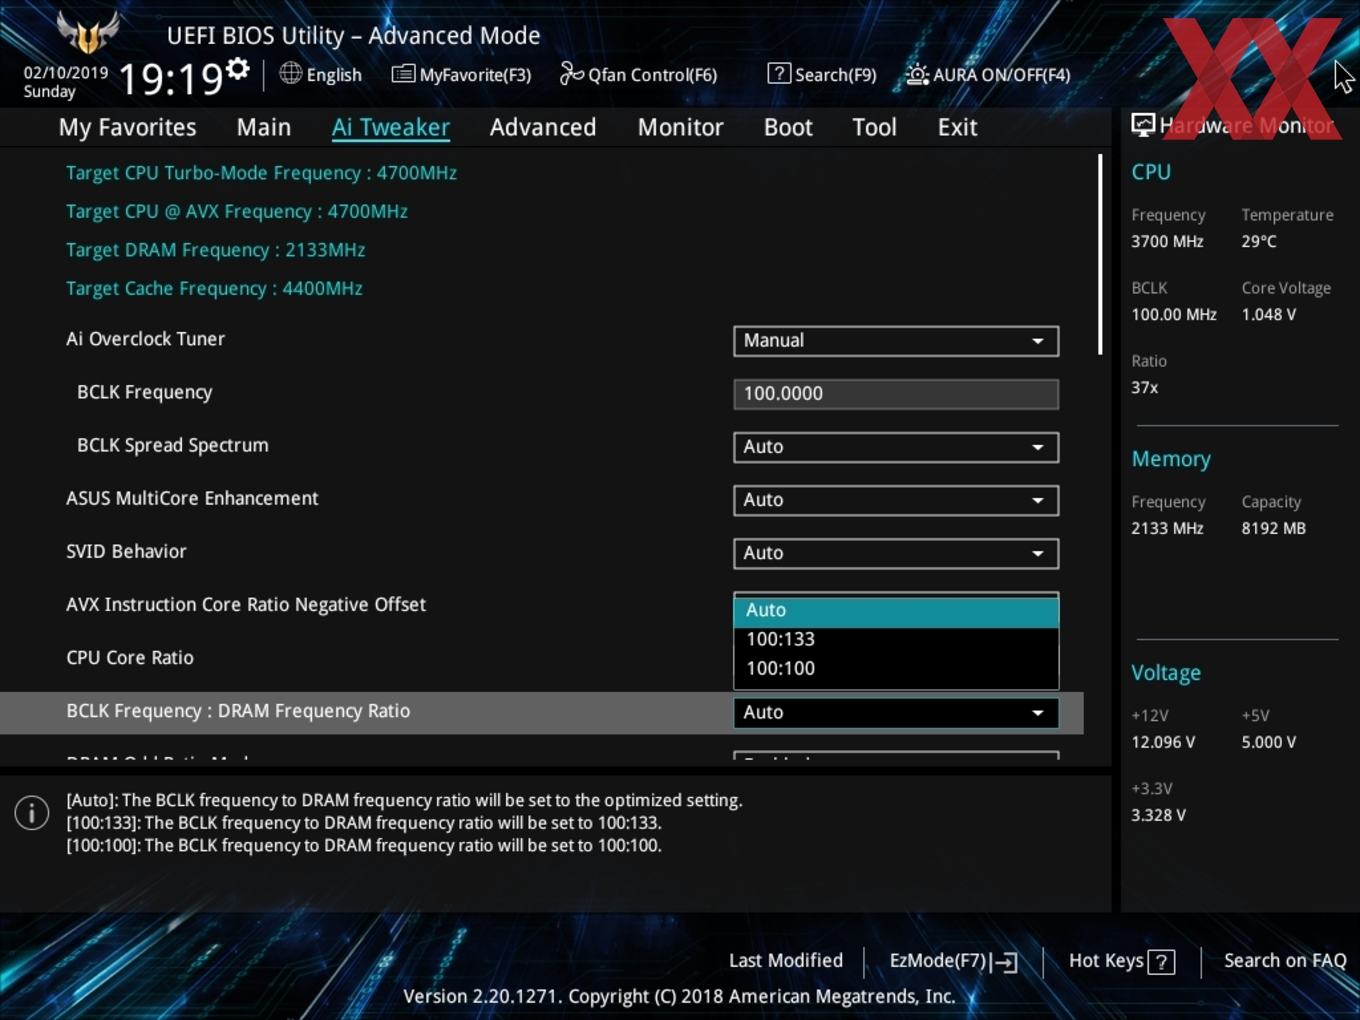The height and width of the screenshot is (1020, 1360).
Task: Select the BCLK Frequency label
Action: pyautogui.click(x=145, y=392)
